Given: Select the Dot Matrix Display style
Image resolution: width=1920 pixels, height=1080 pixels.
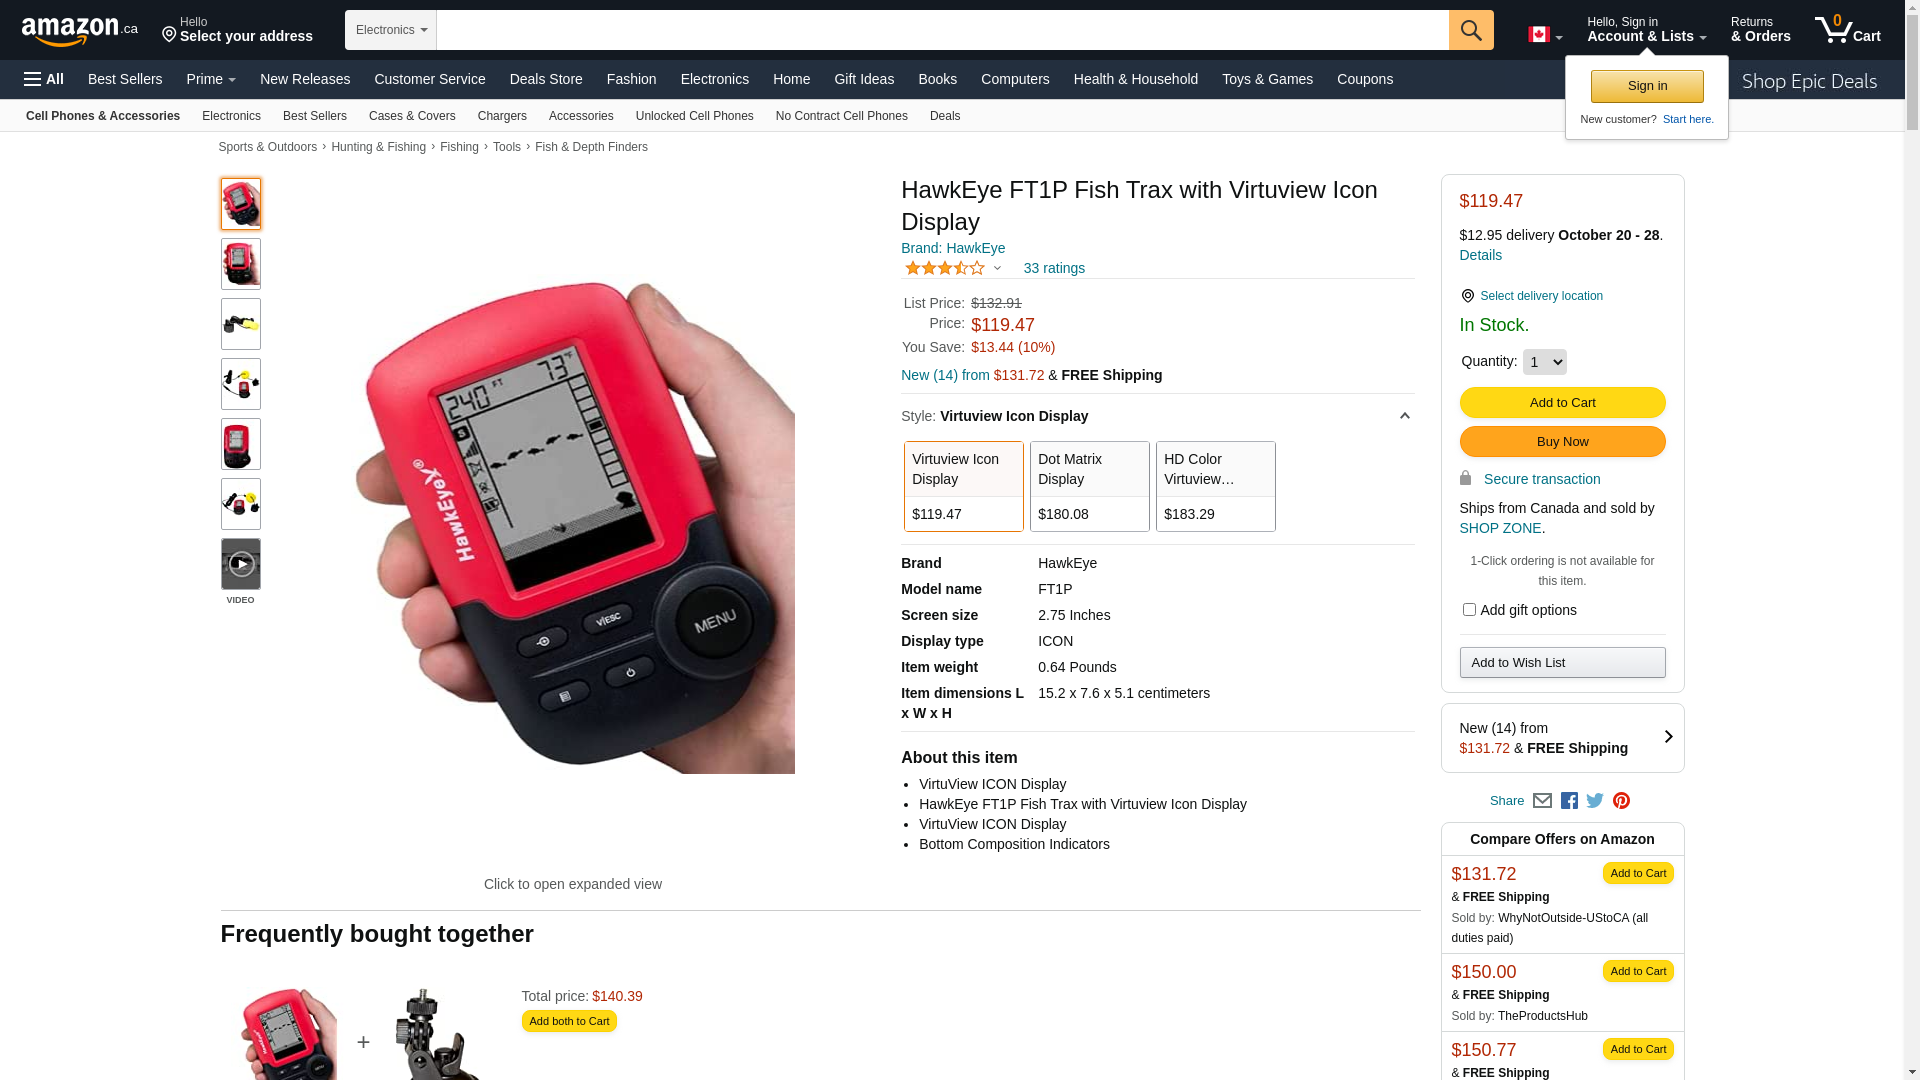Looking at the screenshot, I should [1090, 486].
